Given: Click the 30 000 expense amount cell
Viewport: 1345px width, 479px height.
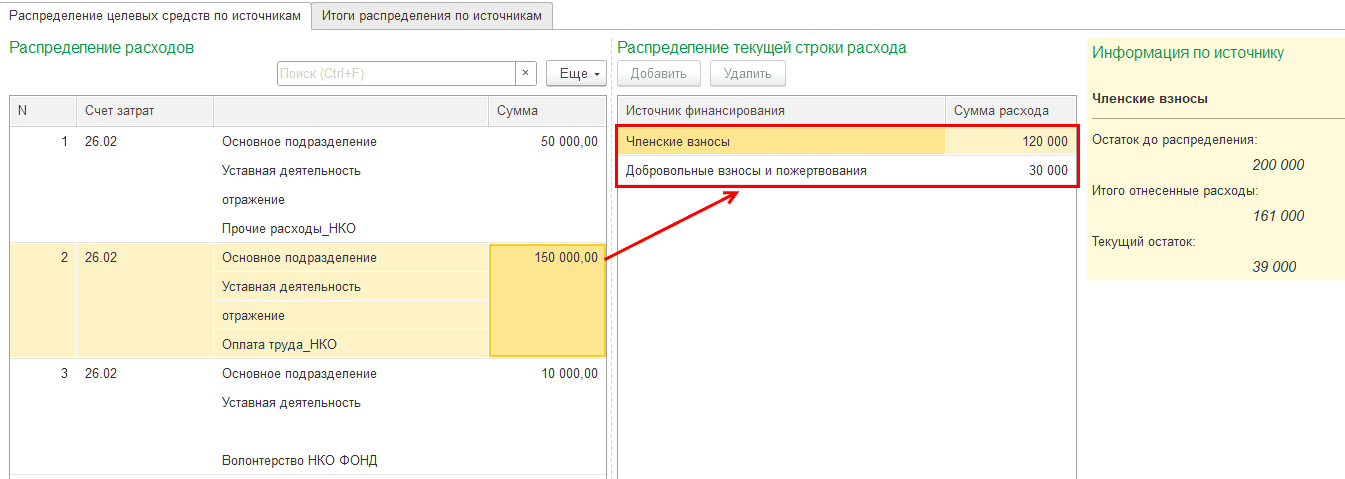Looking at the screenshot, I should (x=1010, y=171).
